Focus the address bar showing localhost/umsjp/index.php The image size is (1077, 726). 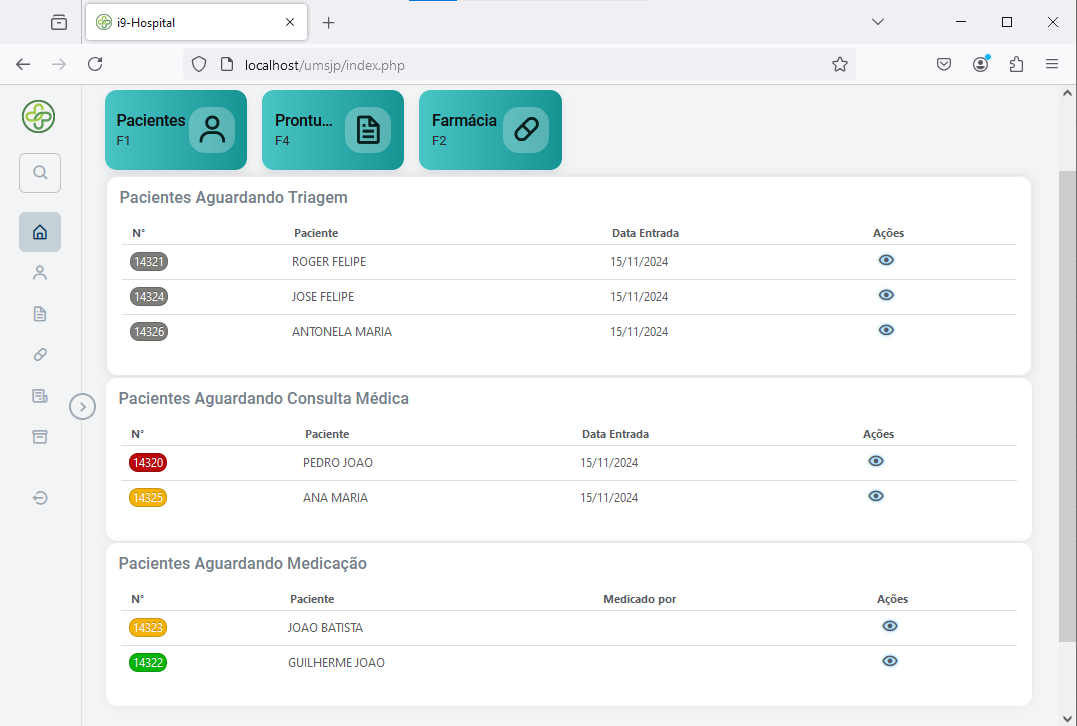point(519,65)
